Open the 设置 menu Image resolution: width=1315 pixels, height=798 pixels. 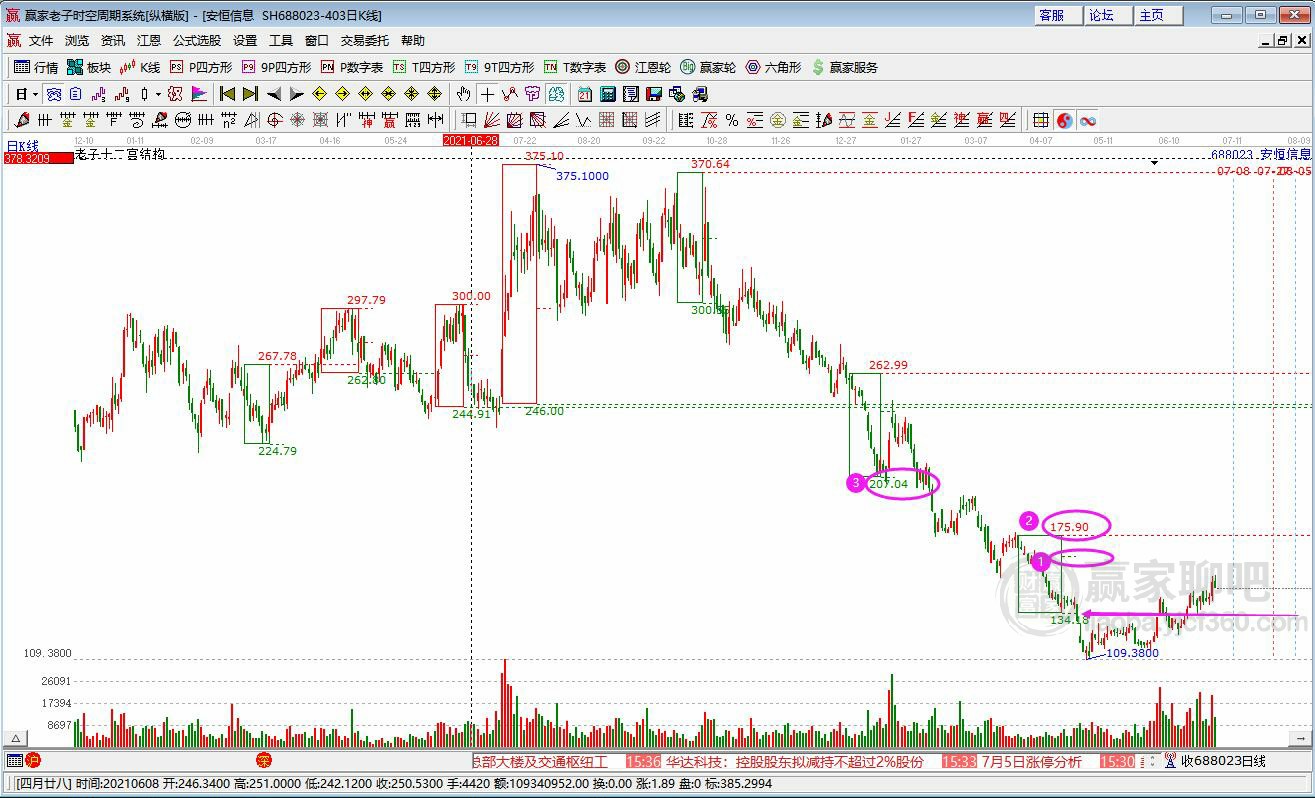coord(245,41)
